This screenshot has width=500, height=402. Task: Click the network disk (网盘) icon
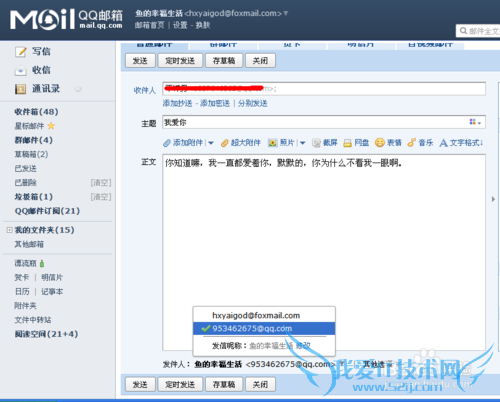point(348,143)
